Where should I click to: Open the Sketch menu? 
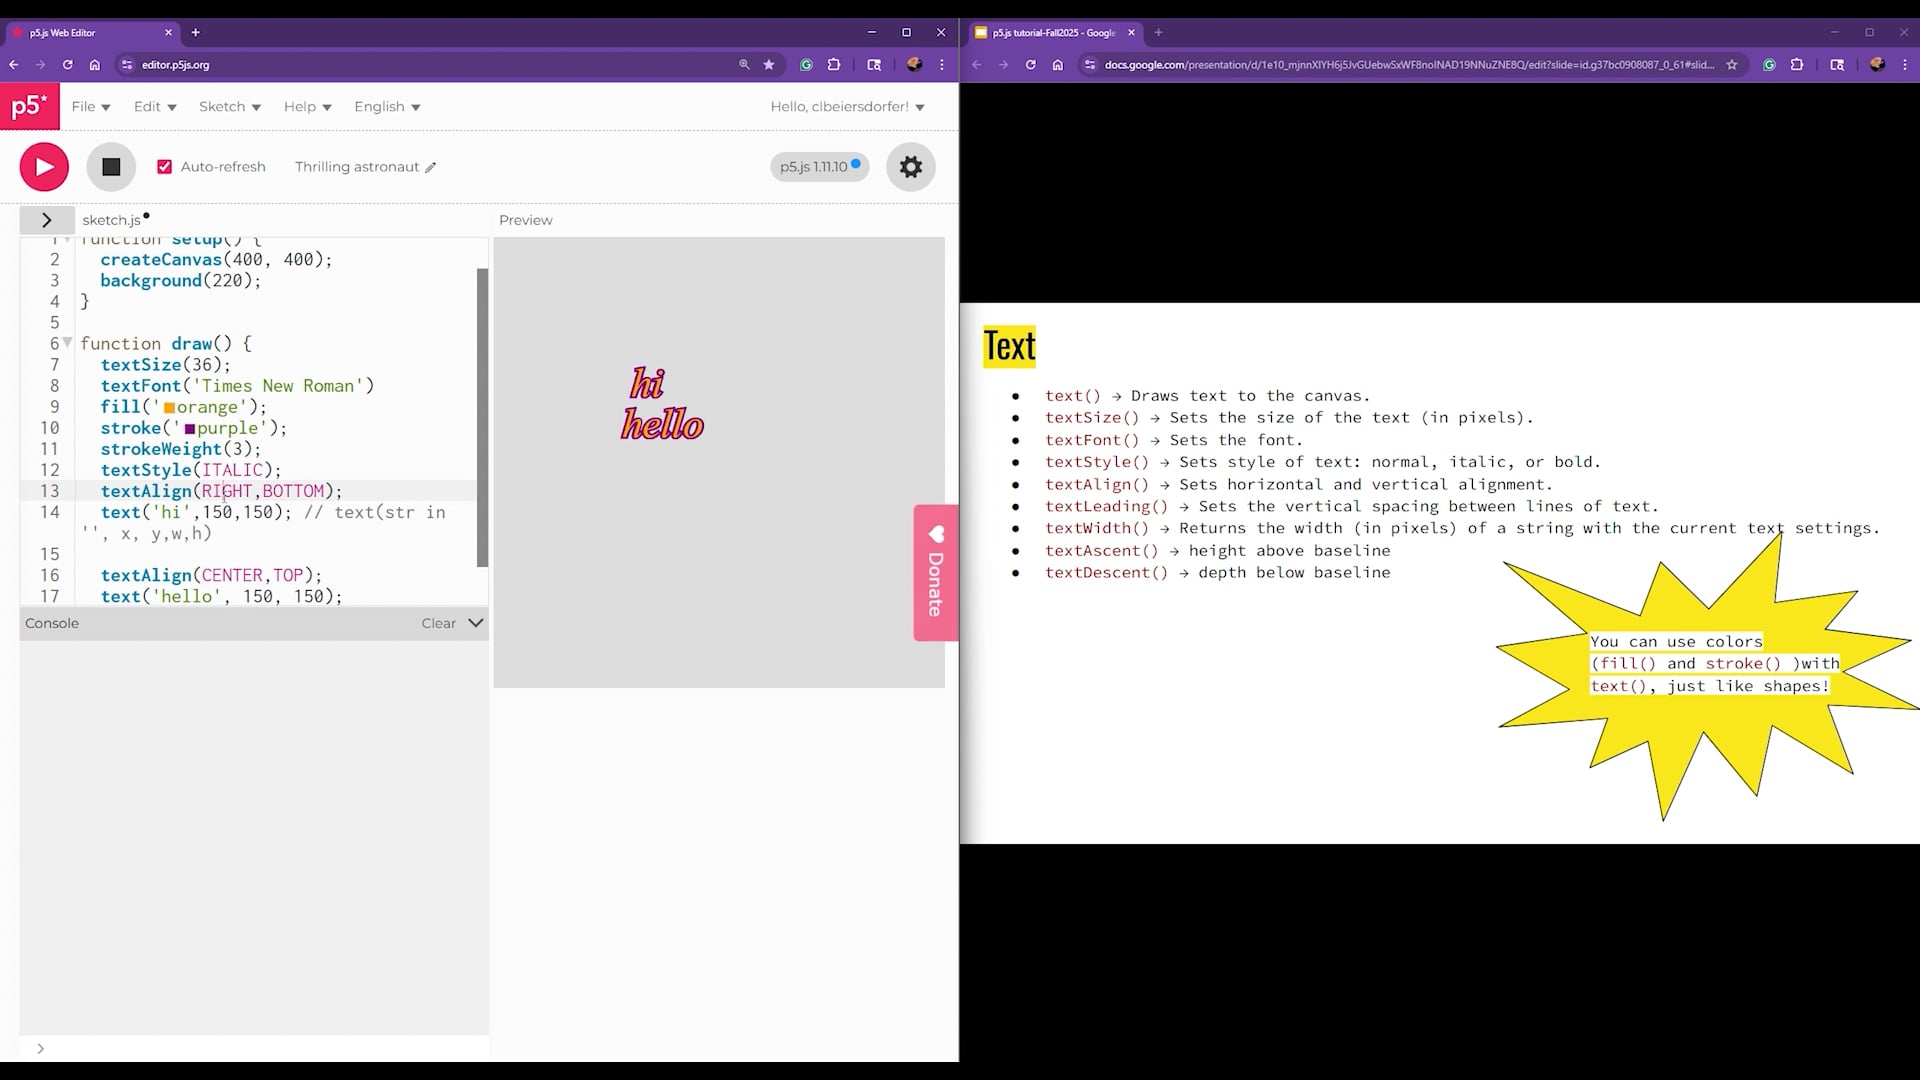tap(230, 107)
